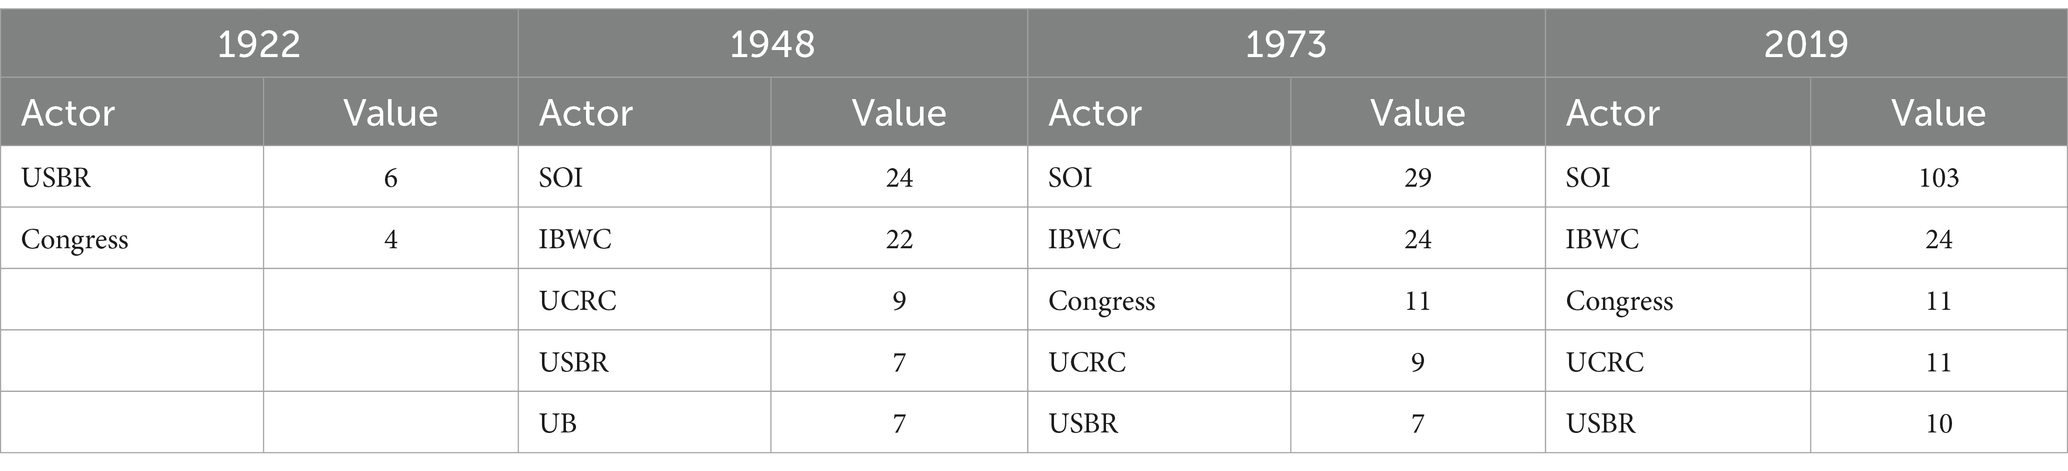Click the UCRC cell under 2019
This screenshot has height=471, width=2068.
point(1677,361)
